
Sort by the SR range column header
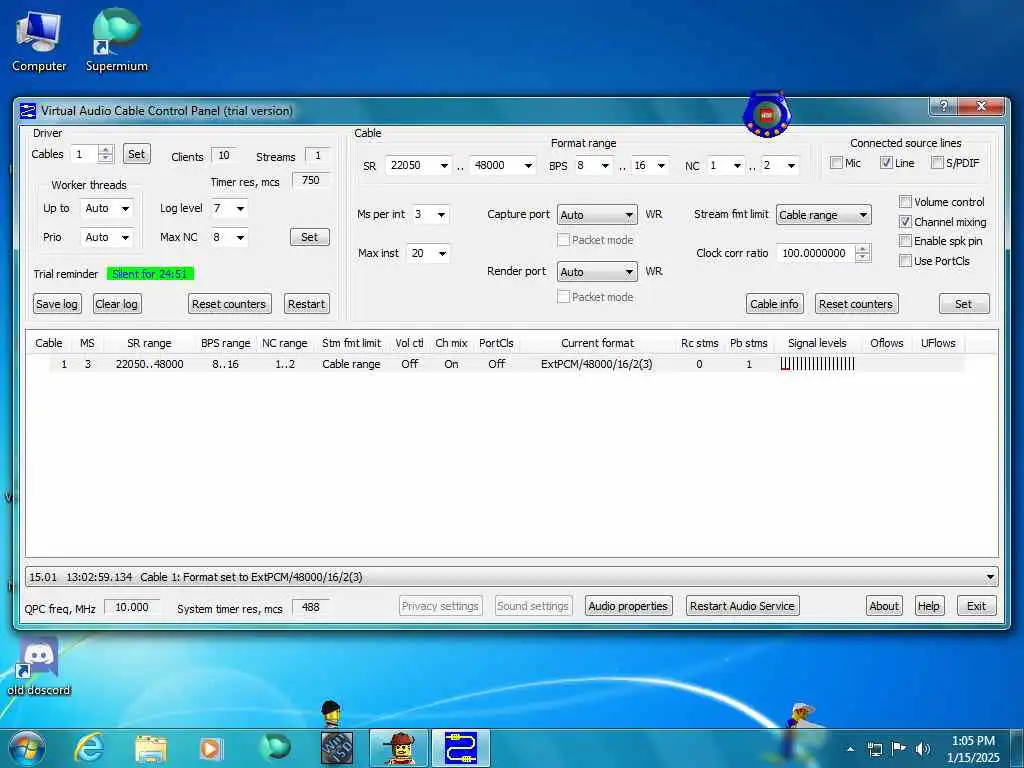point(149,343)
